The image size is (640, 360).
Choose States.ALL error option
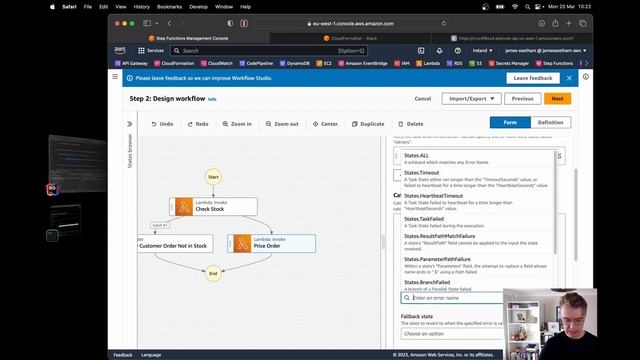coord(478,158)
